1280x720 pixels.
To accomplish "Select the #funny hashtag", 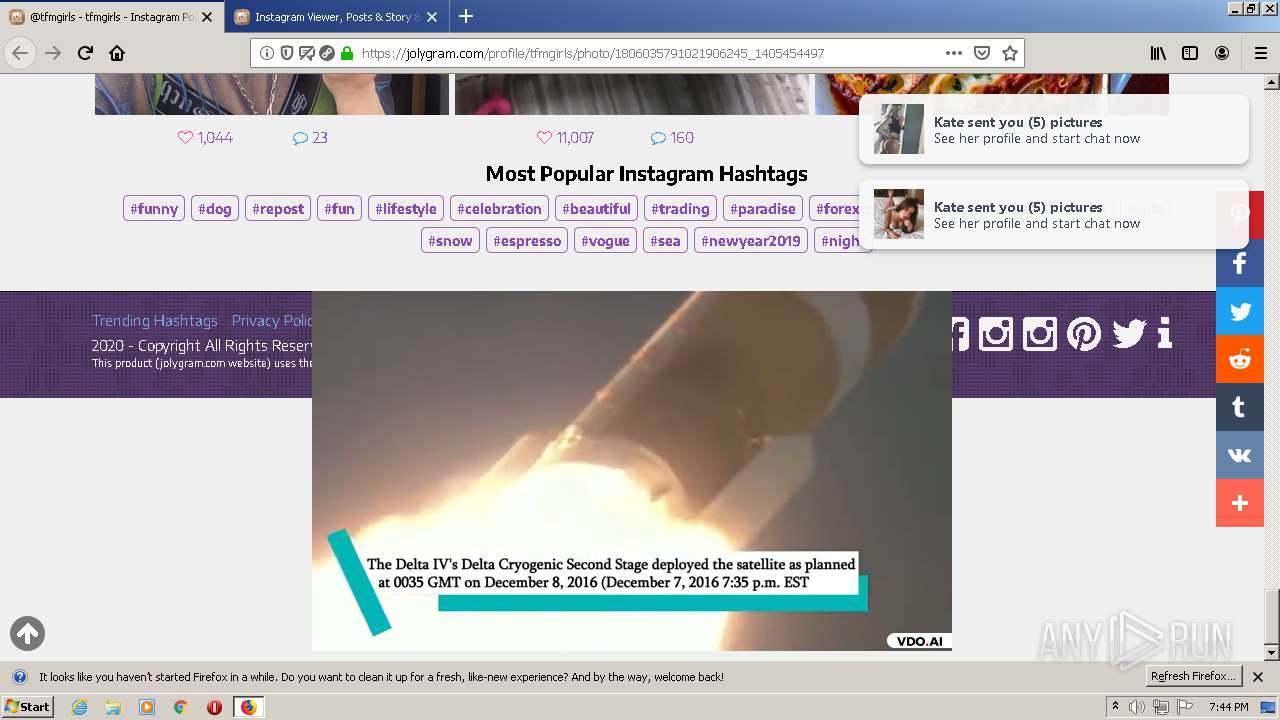I will (x=154, y=209).
